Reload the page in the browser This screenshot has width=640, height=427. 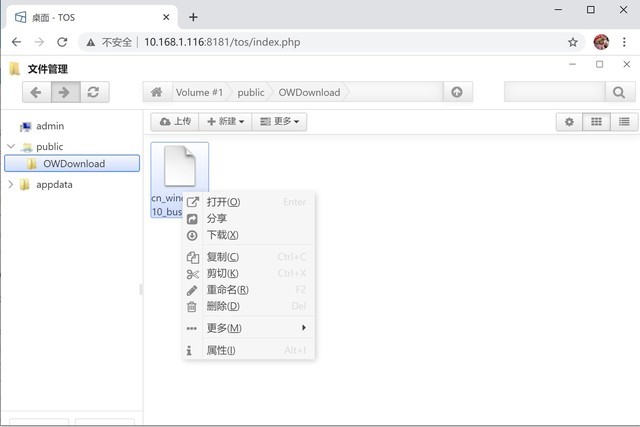[x=62, y=42]
